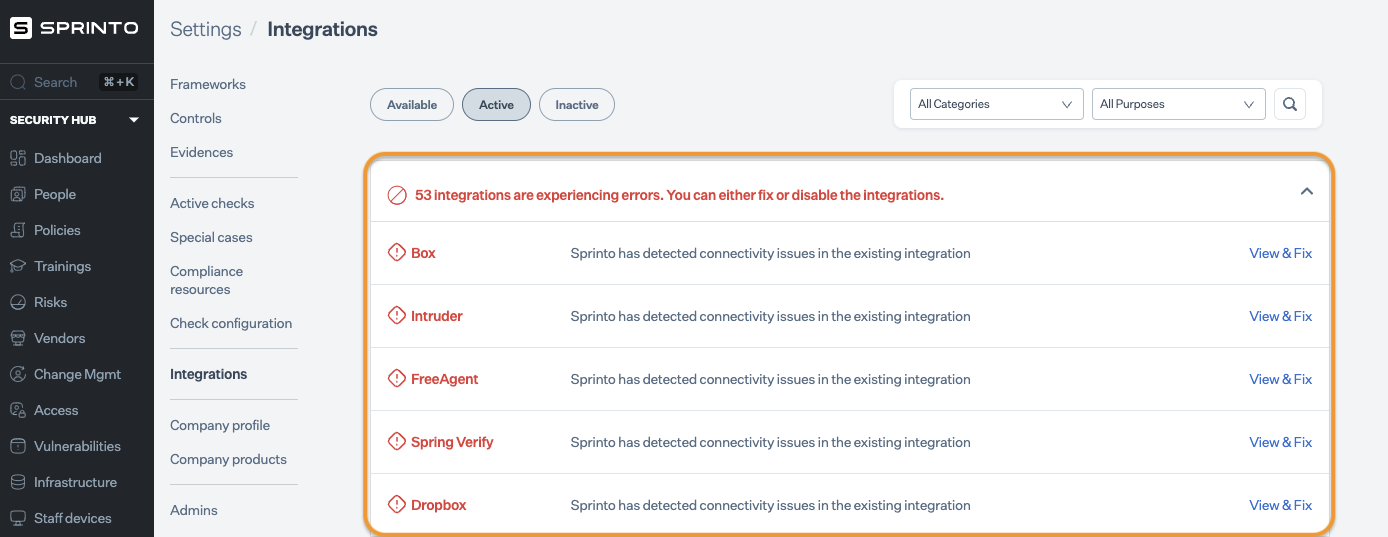Click the Dashboard icon in sidebar
Viewport: 1388px width, 537px height.
click(x=18, y=158)
